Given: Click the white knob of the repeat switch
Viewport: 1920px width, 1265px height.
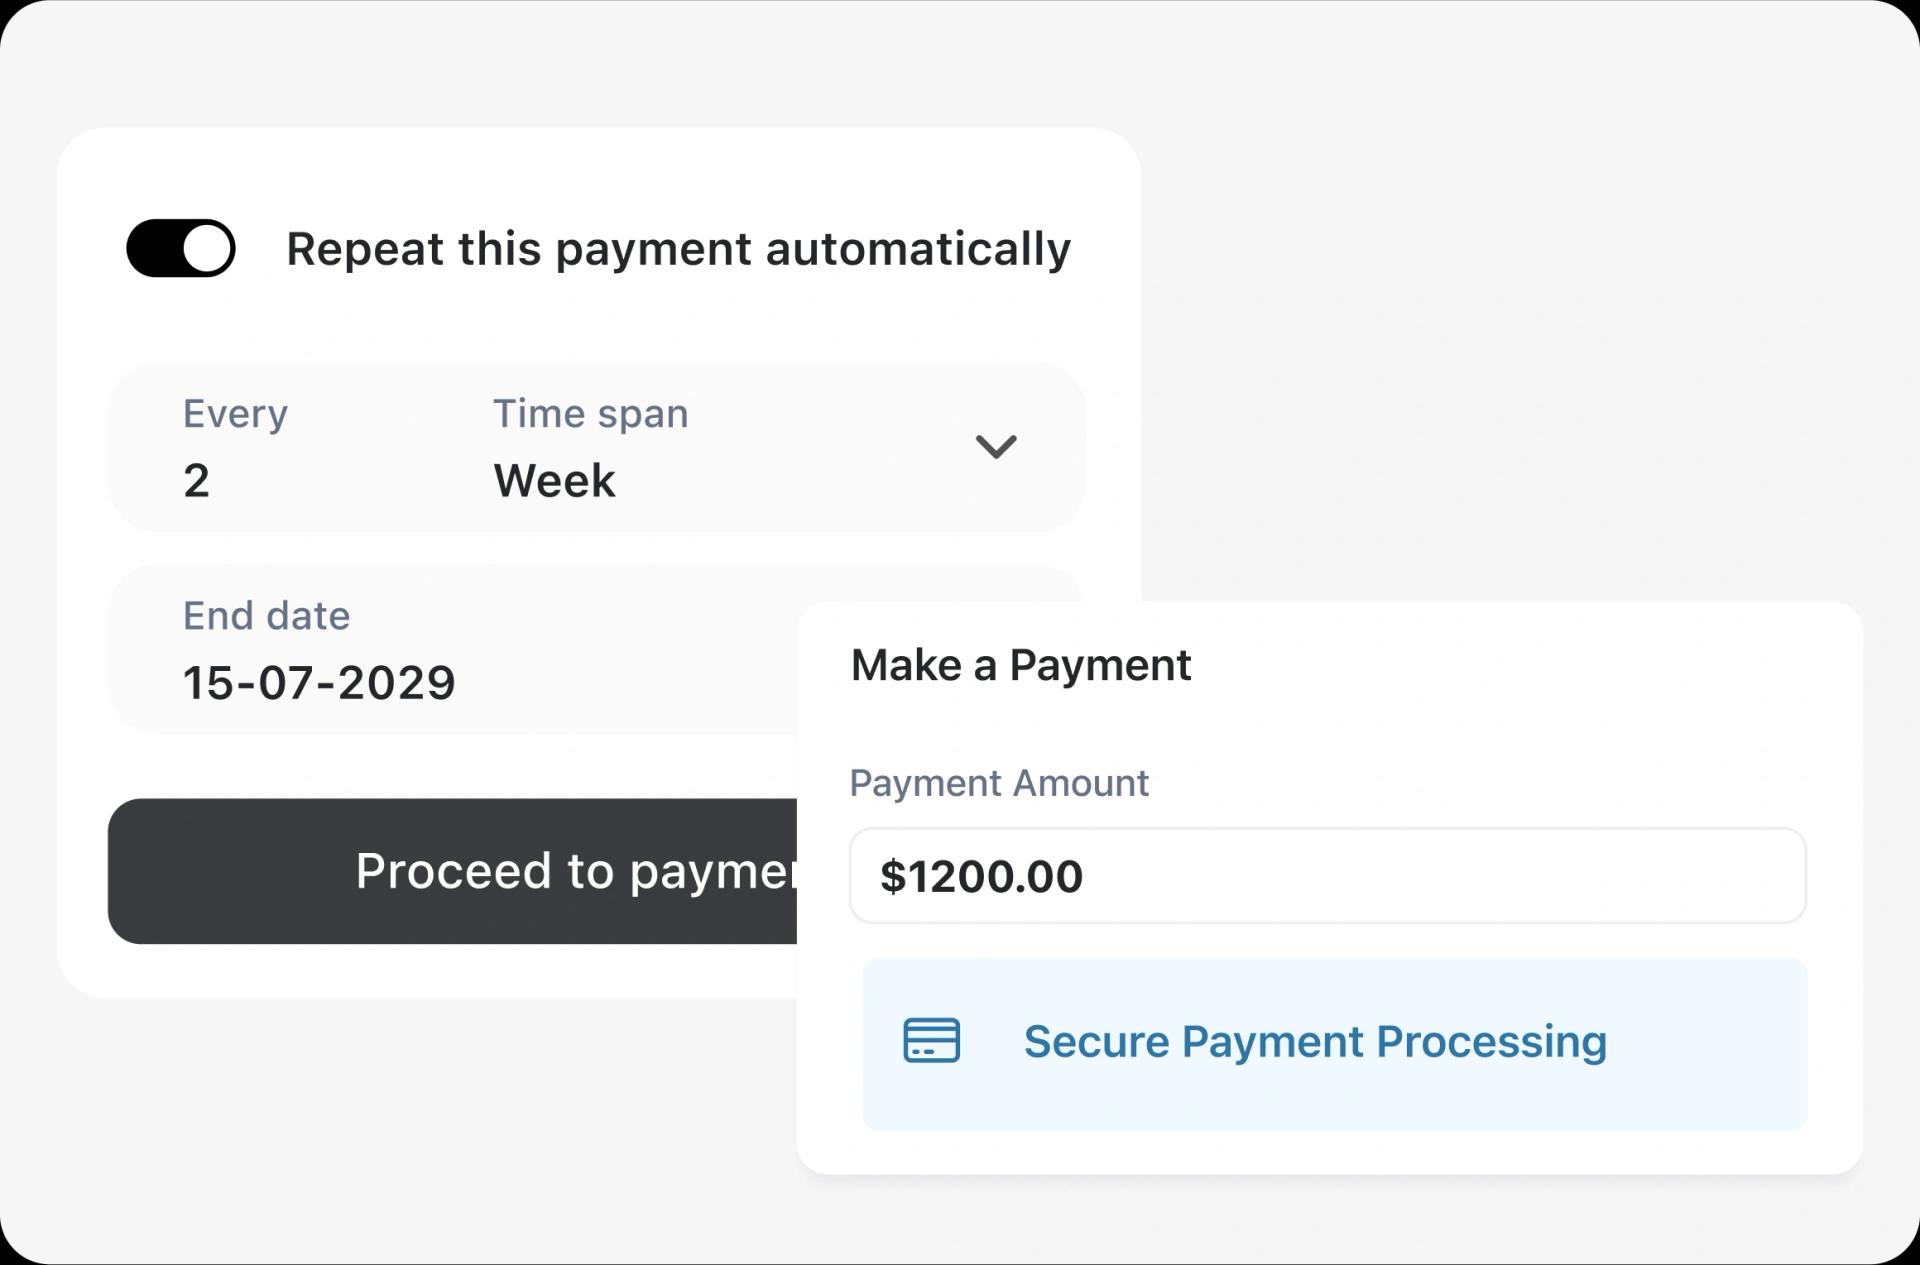Looking at the screenshot, I should click(208, 248).
